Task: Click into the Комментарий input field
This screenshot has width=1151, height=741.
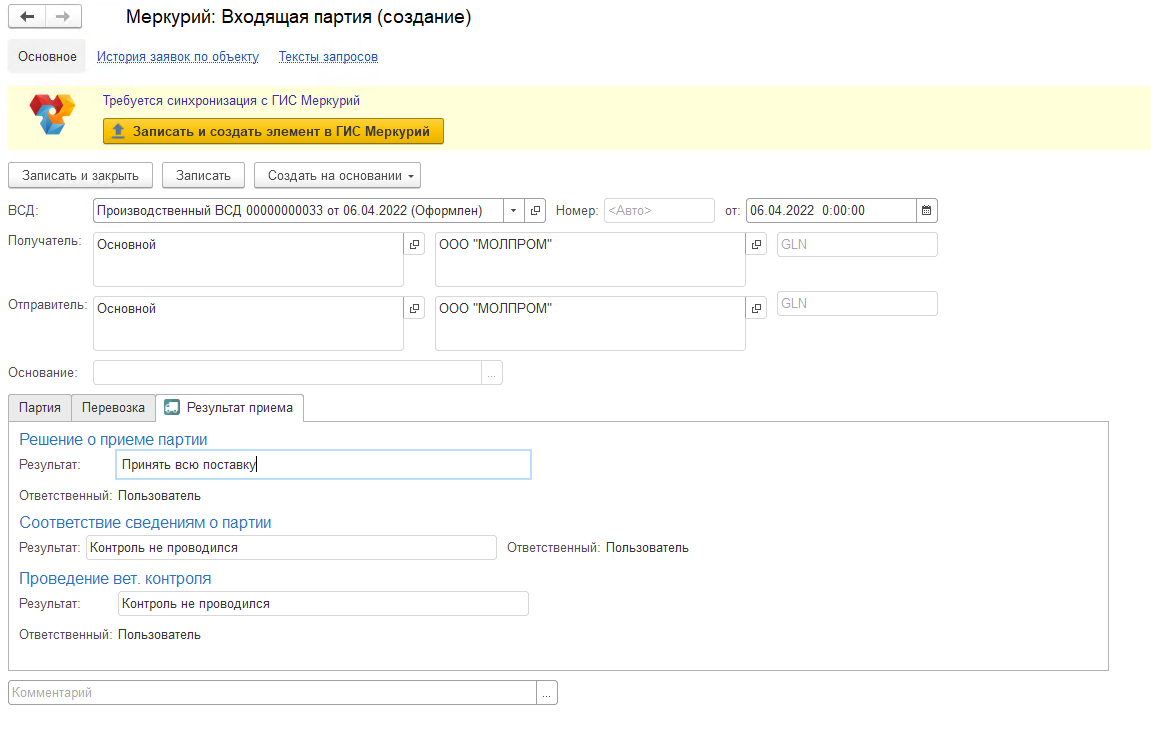Action: pyautogui.click(x=272, y=693)
